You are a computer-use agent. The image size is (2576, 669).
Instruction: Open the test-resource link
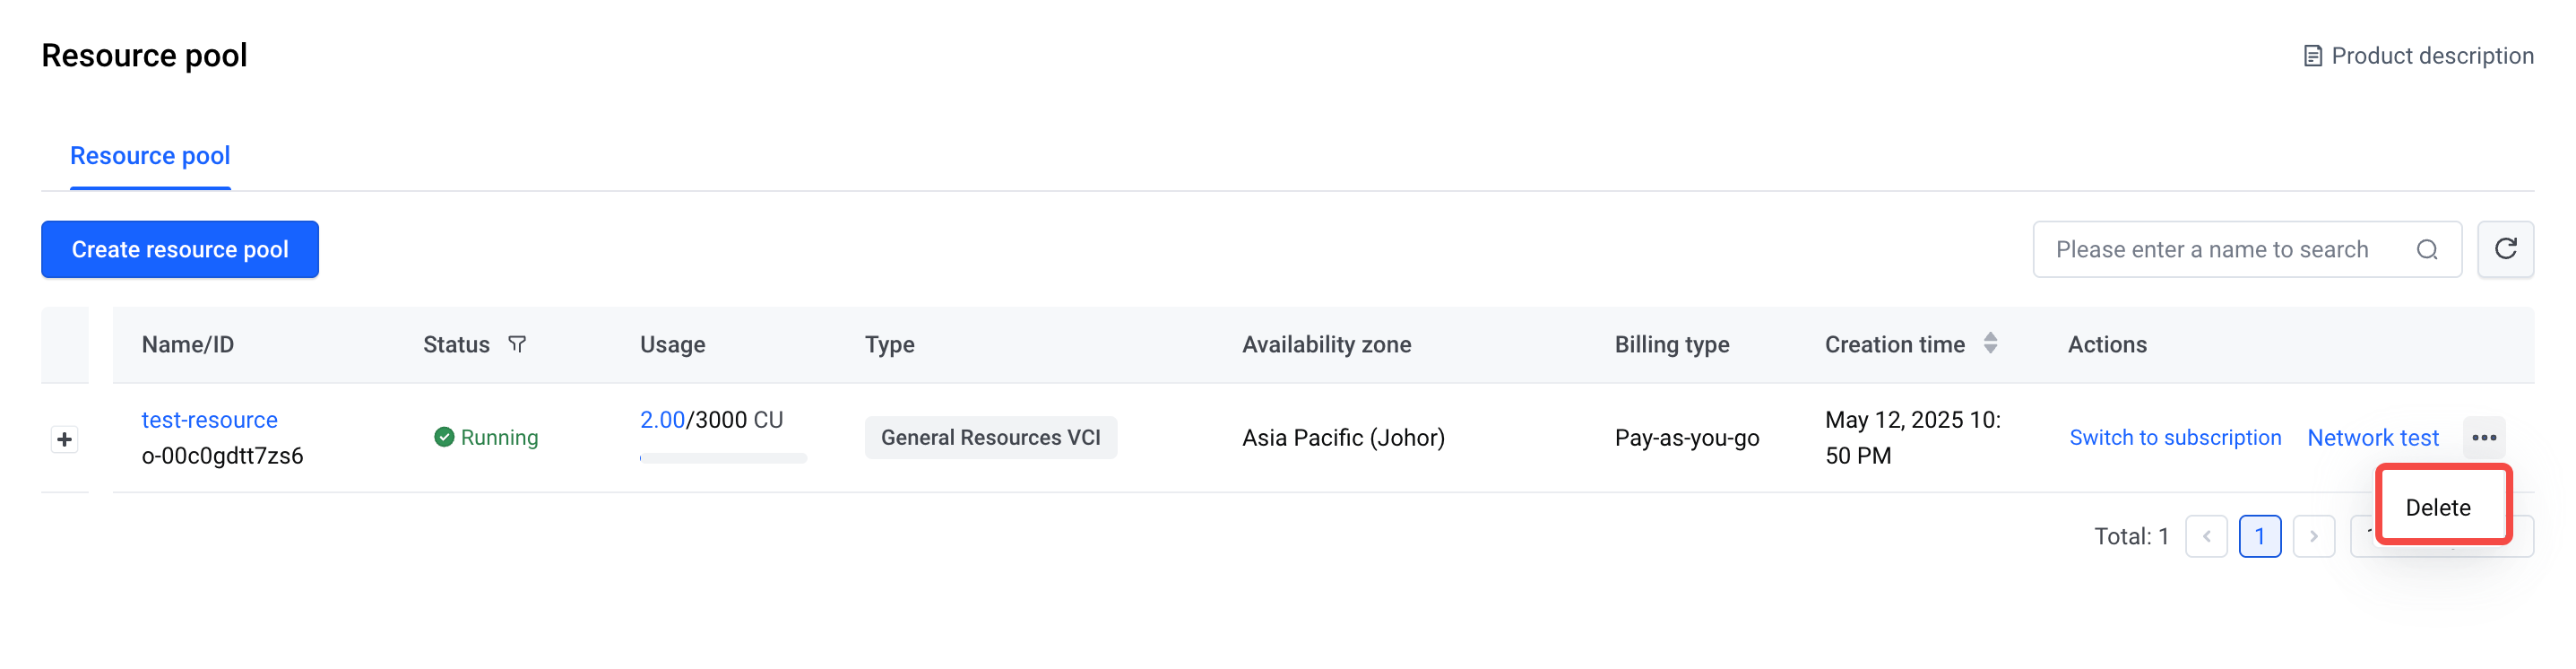(209, 420)
